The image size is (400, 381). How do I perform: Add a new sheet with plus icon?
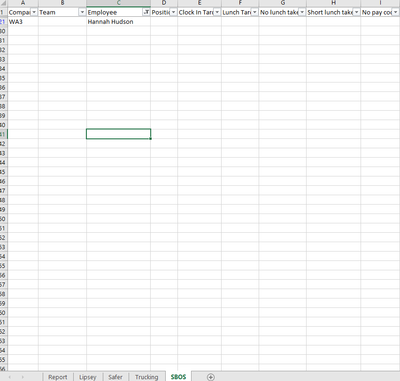[211, 377]
